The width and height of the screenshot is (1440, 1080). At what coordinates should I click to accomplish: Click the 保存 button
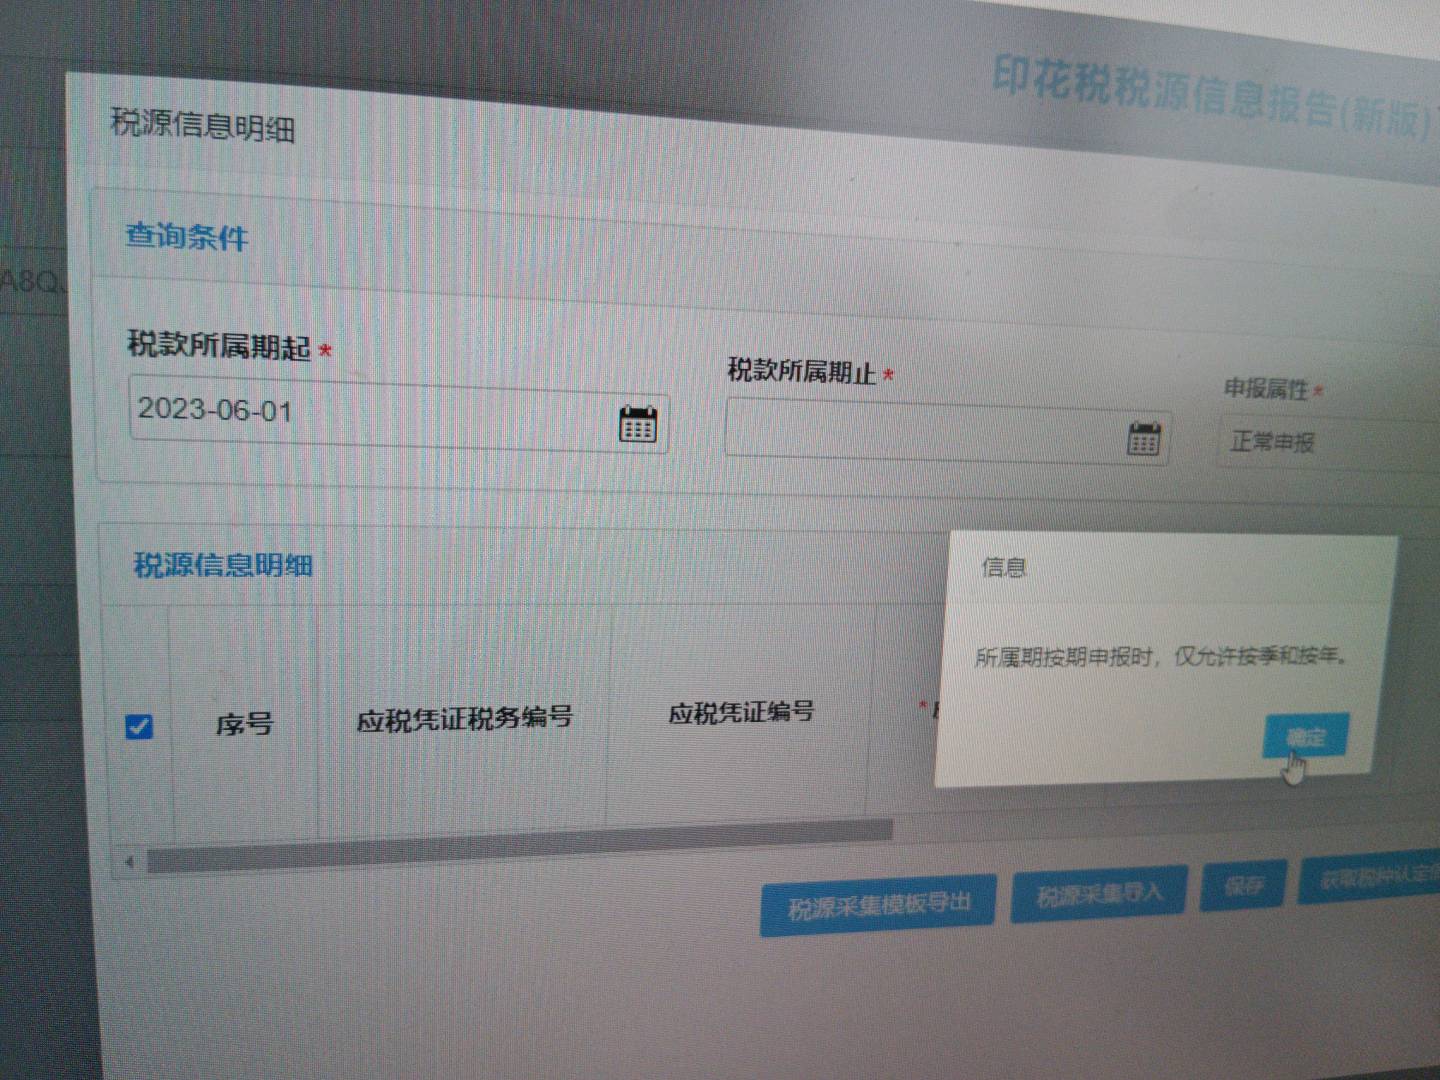1243,885
